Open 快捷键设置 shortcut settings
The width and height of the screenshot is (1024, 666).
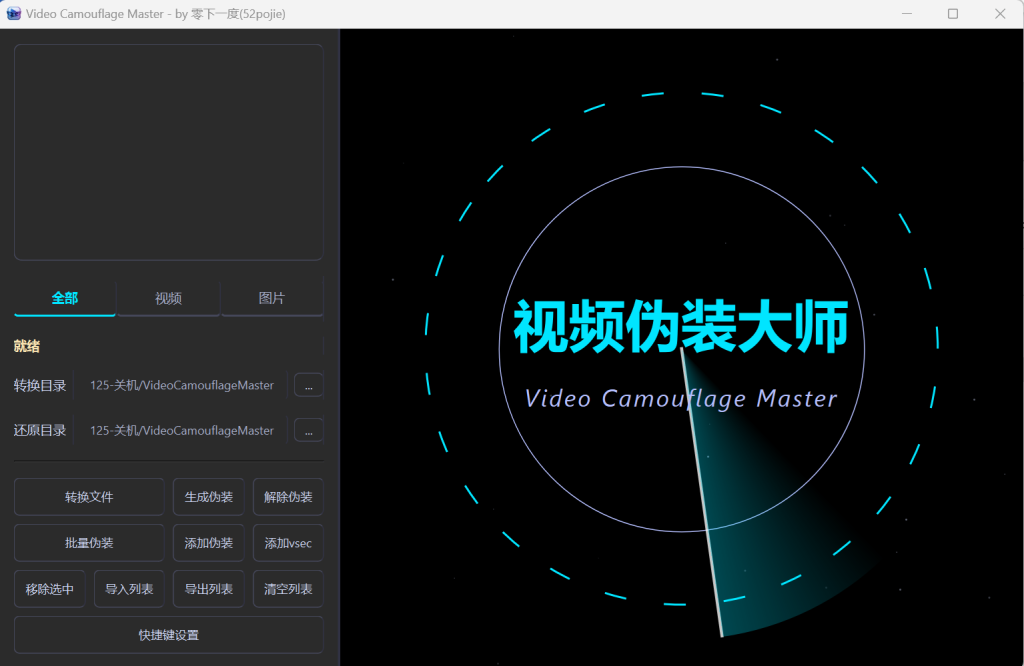coord(168,635)
